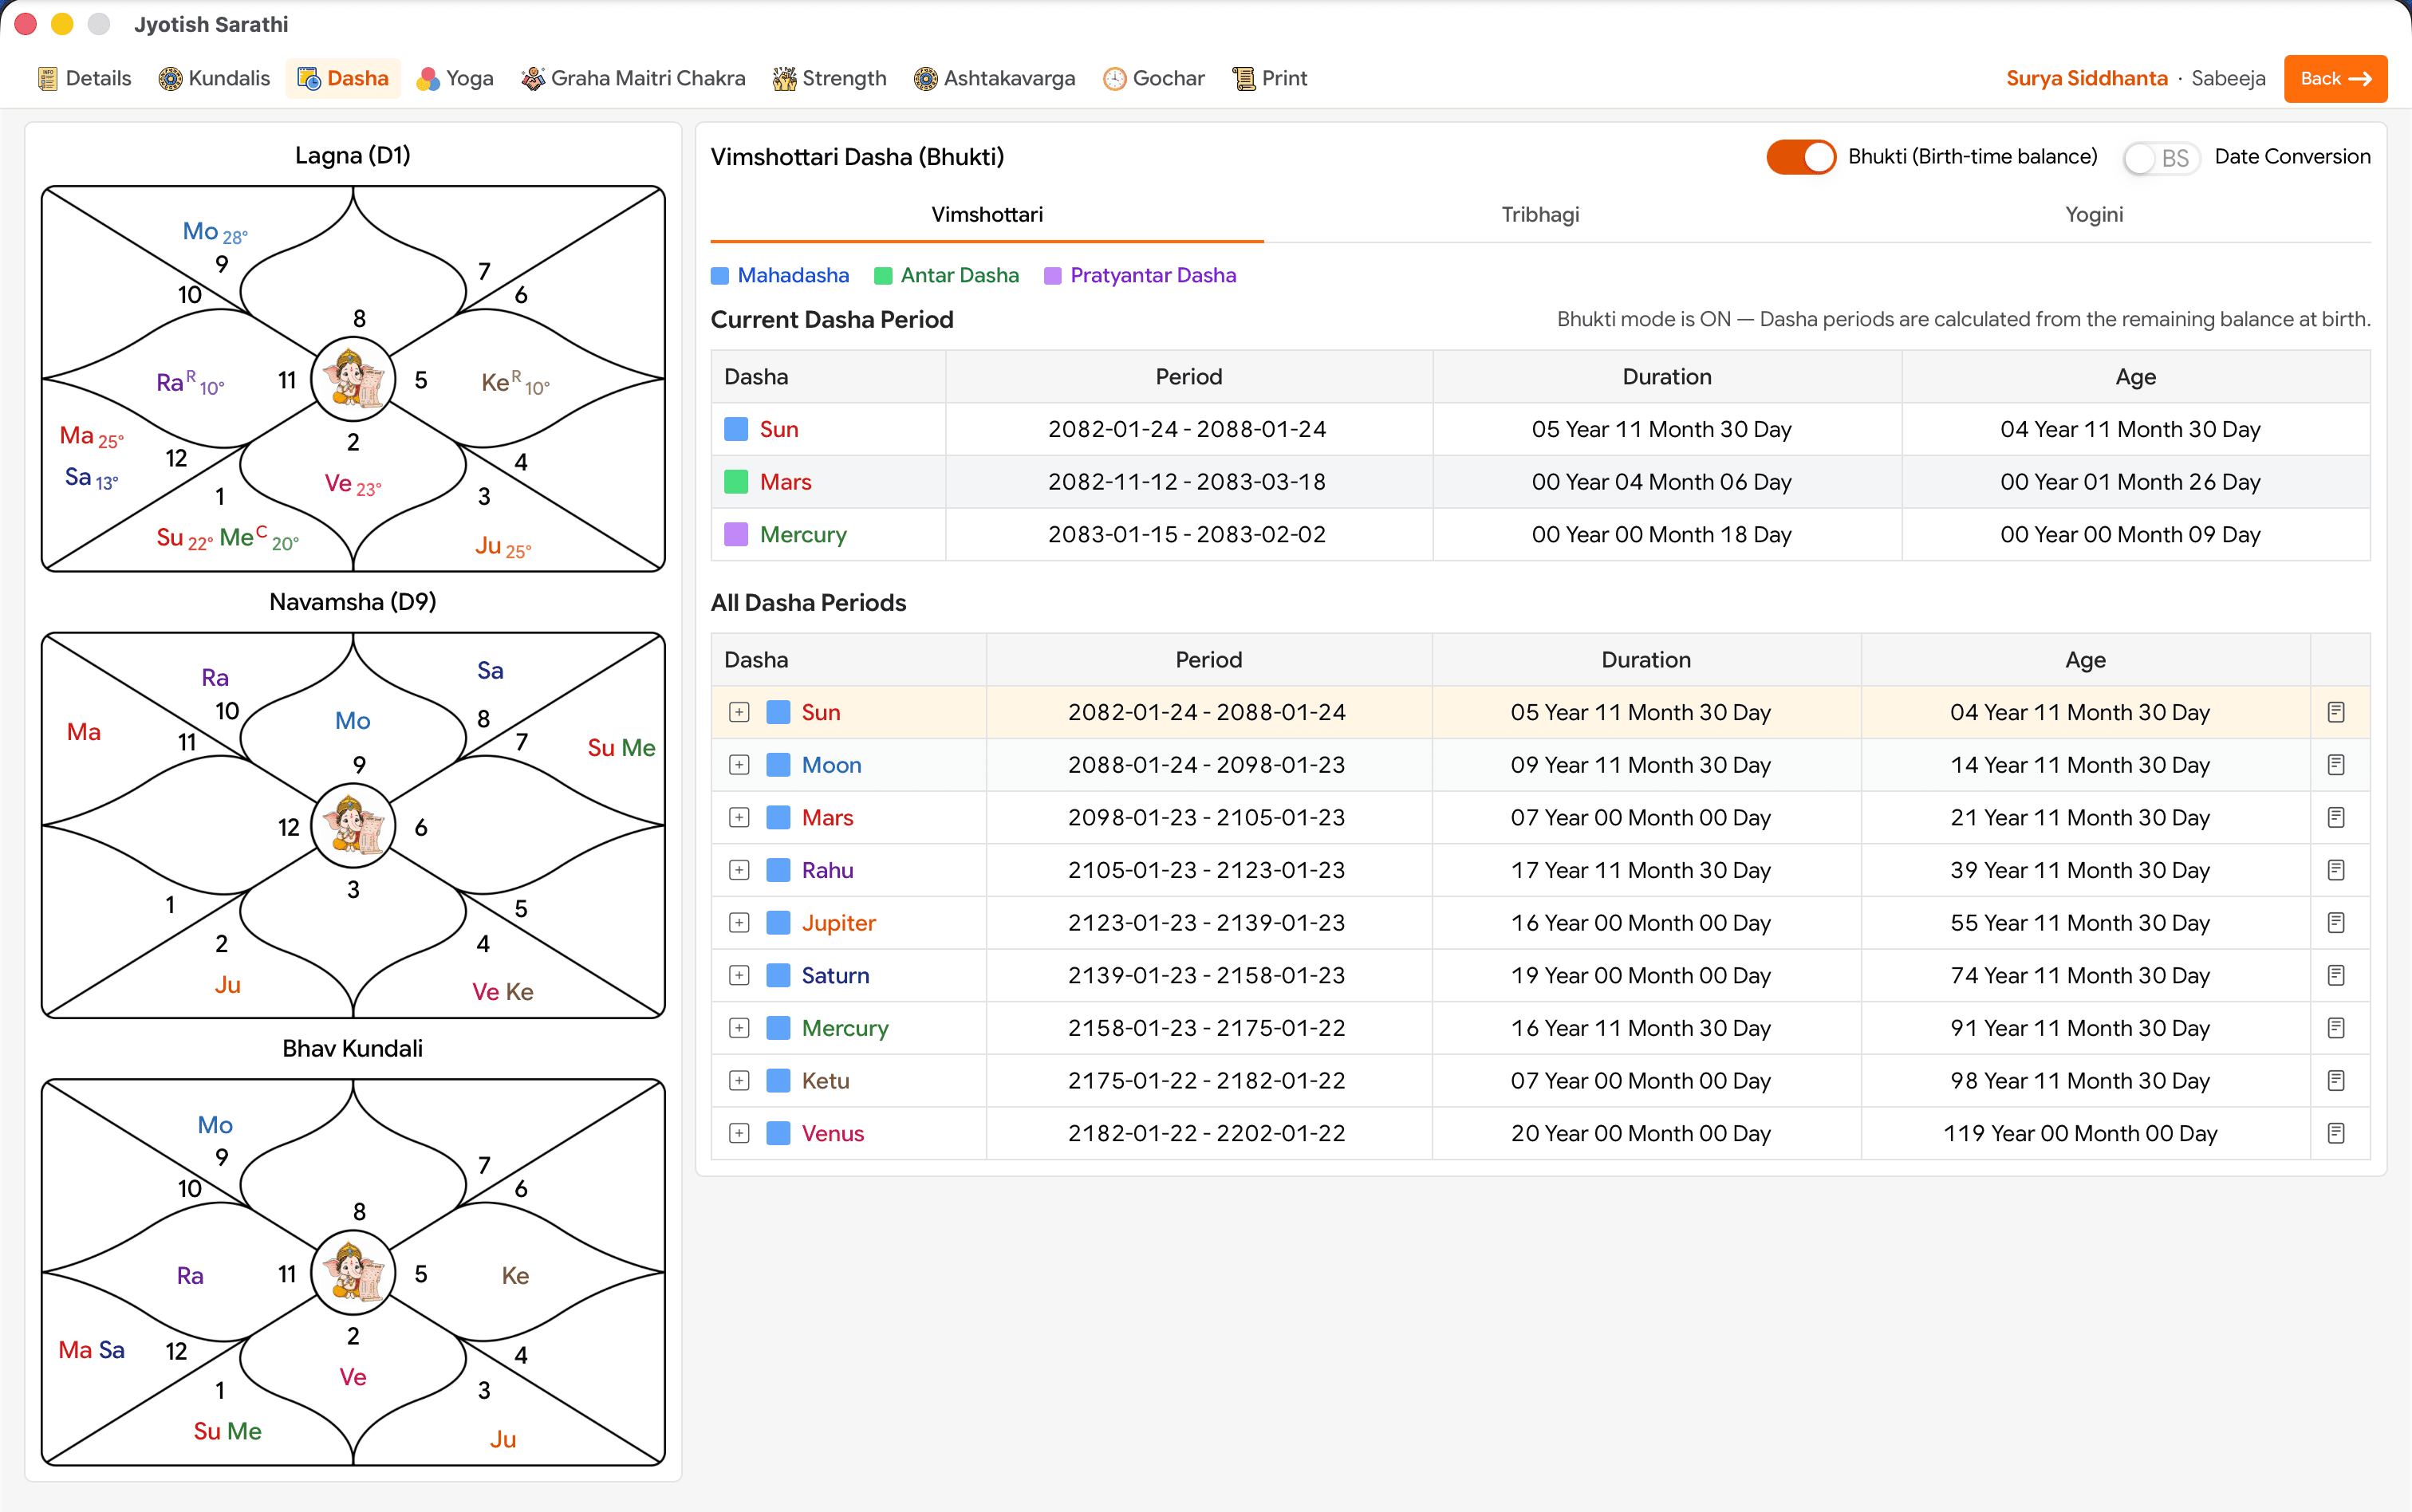Viewport: 2412px width, 1512px height.
Task: Click the Navamsha (D9) chart title
Action: point(353,602)
